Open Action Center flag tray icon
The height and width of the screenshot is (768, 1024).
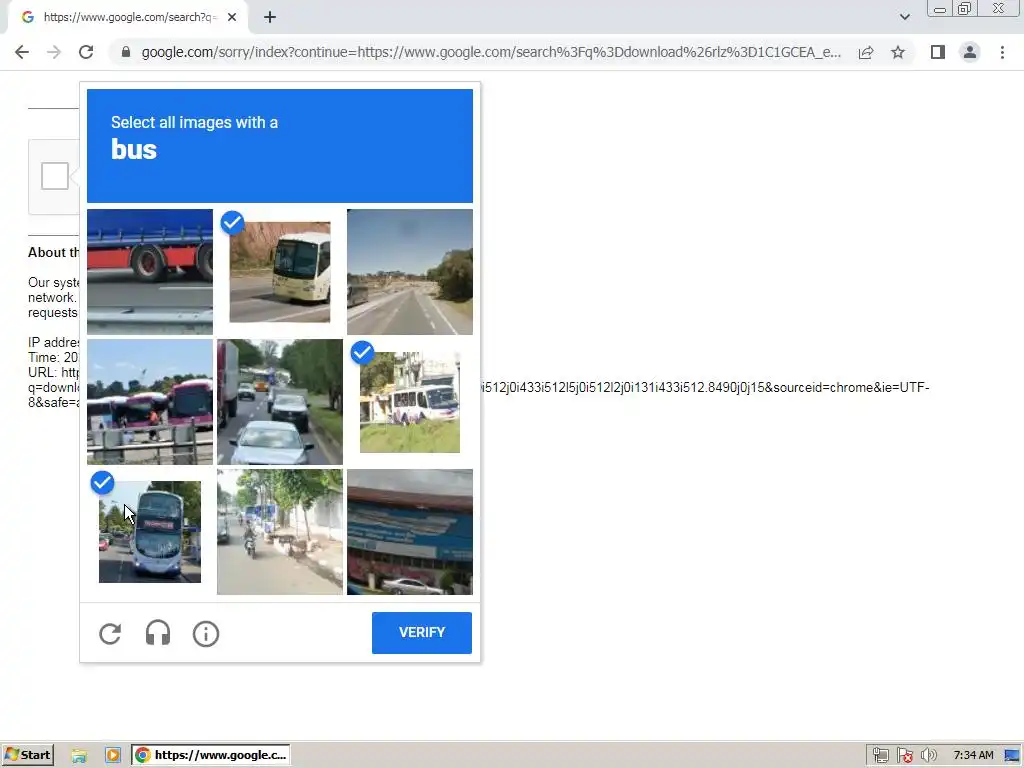point(904,756)
